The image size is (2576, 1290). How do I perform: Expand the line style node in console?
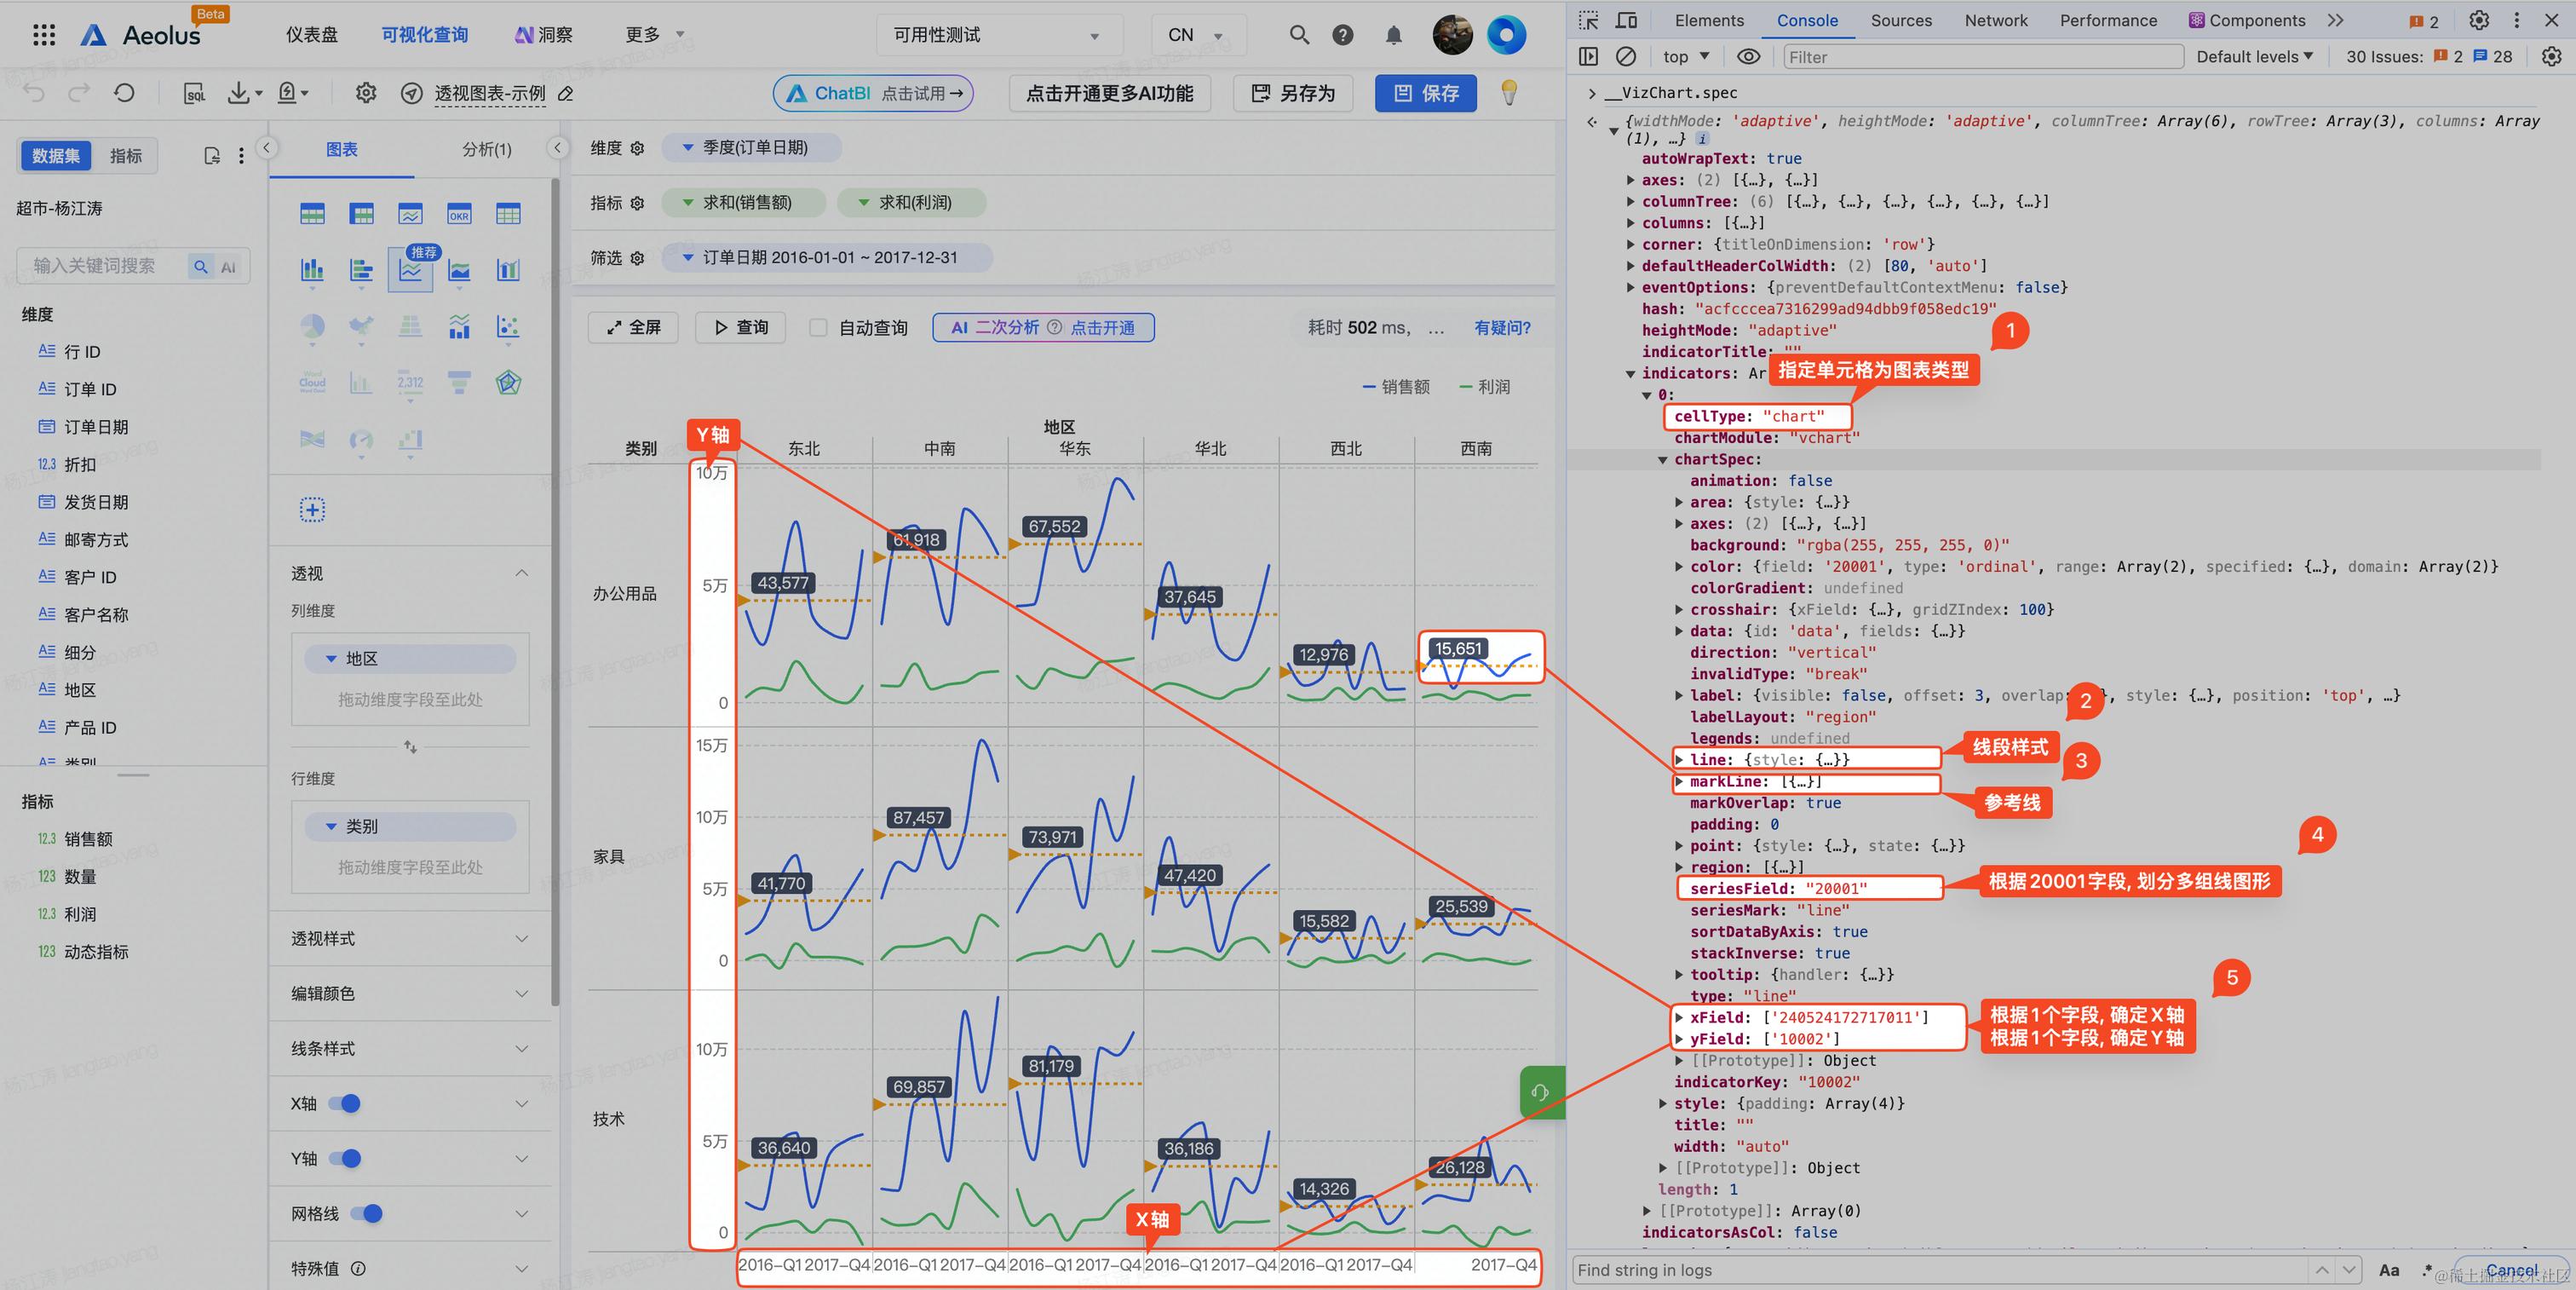1679,760
